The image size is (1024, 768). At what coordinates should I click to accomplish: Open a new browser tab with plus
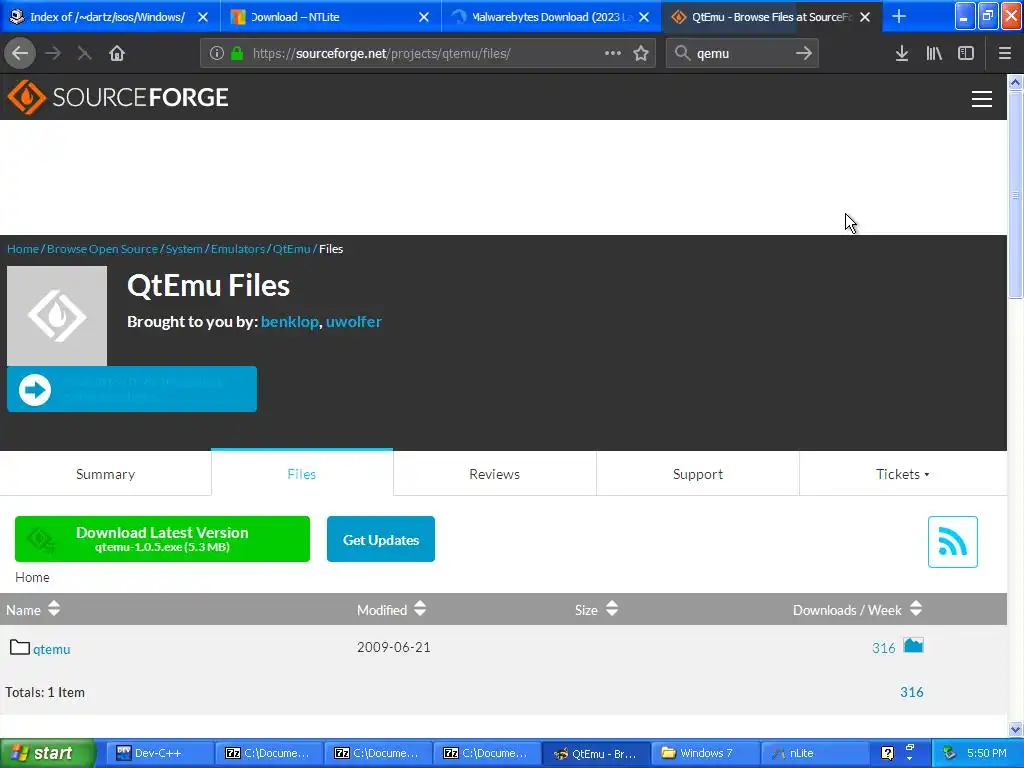click(x=899, y=17)
